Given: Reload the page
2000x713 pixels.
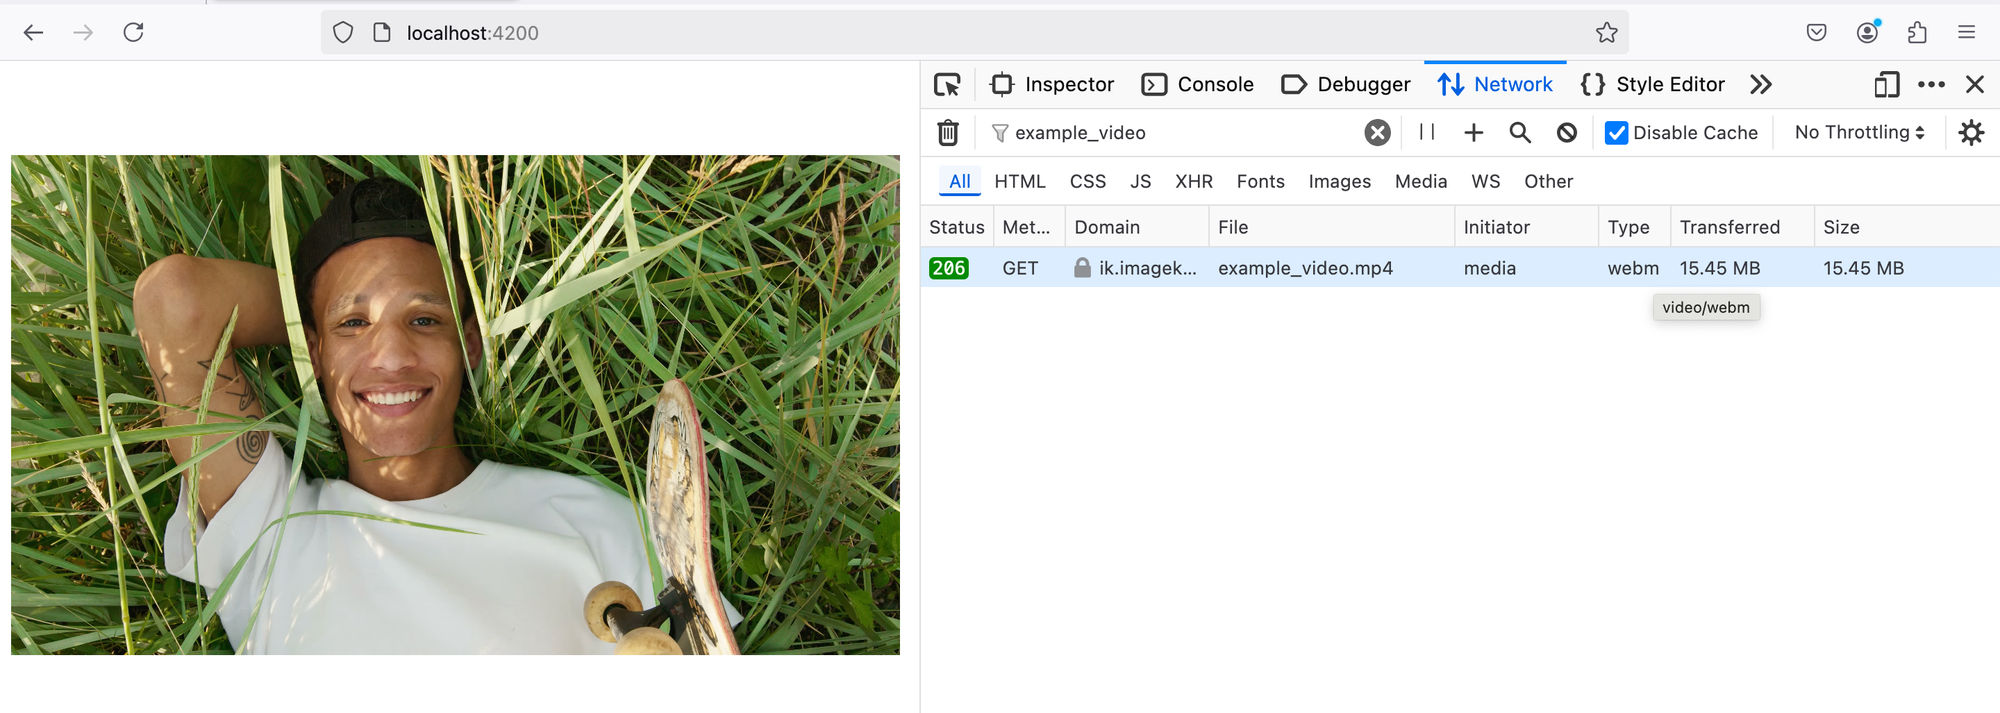Looking at the screenshot, I should [x=133, y=33].
